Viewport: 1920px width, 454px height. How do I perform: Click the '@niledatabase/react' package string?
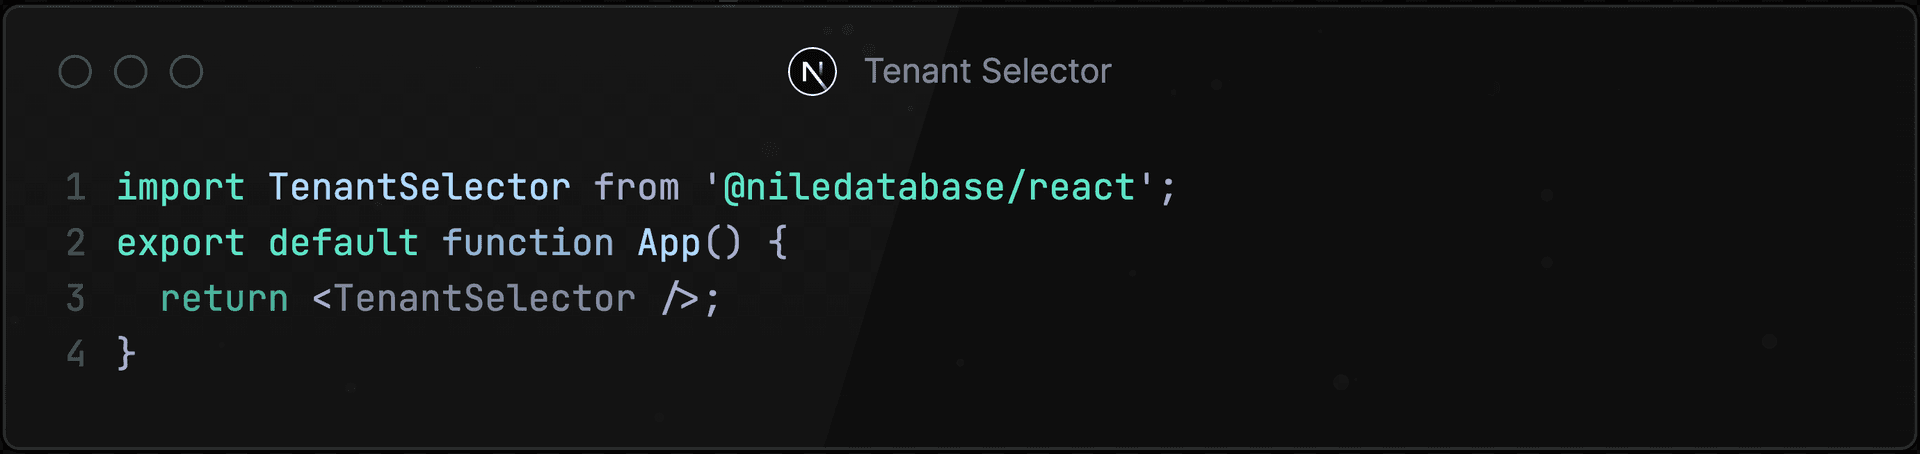coord(929,188)
